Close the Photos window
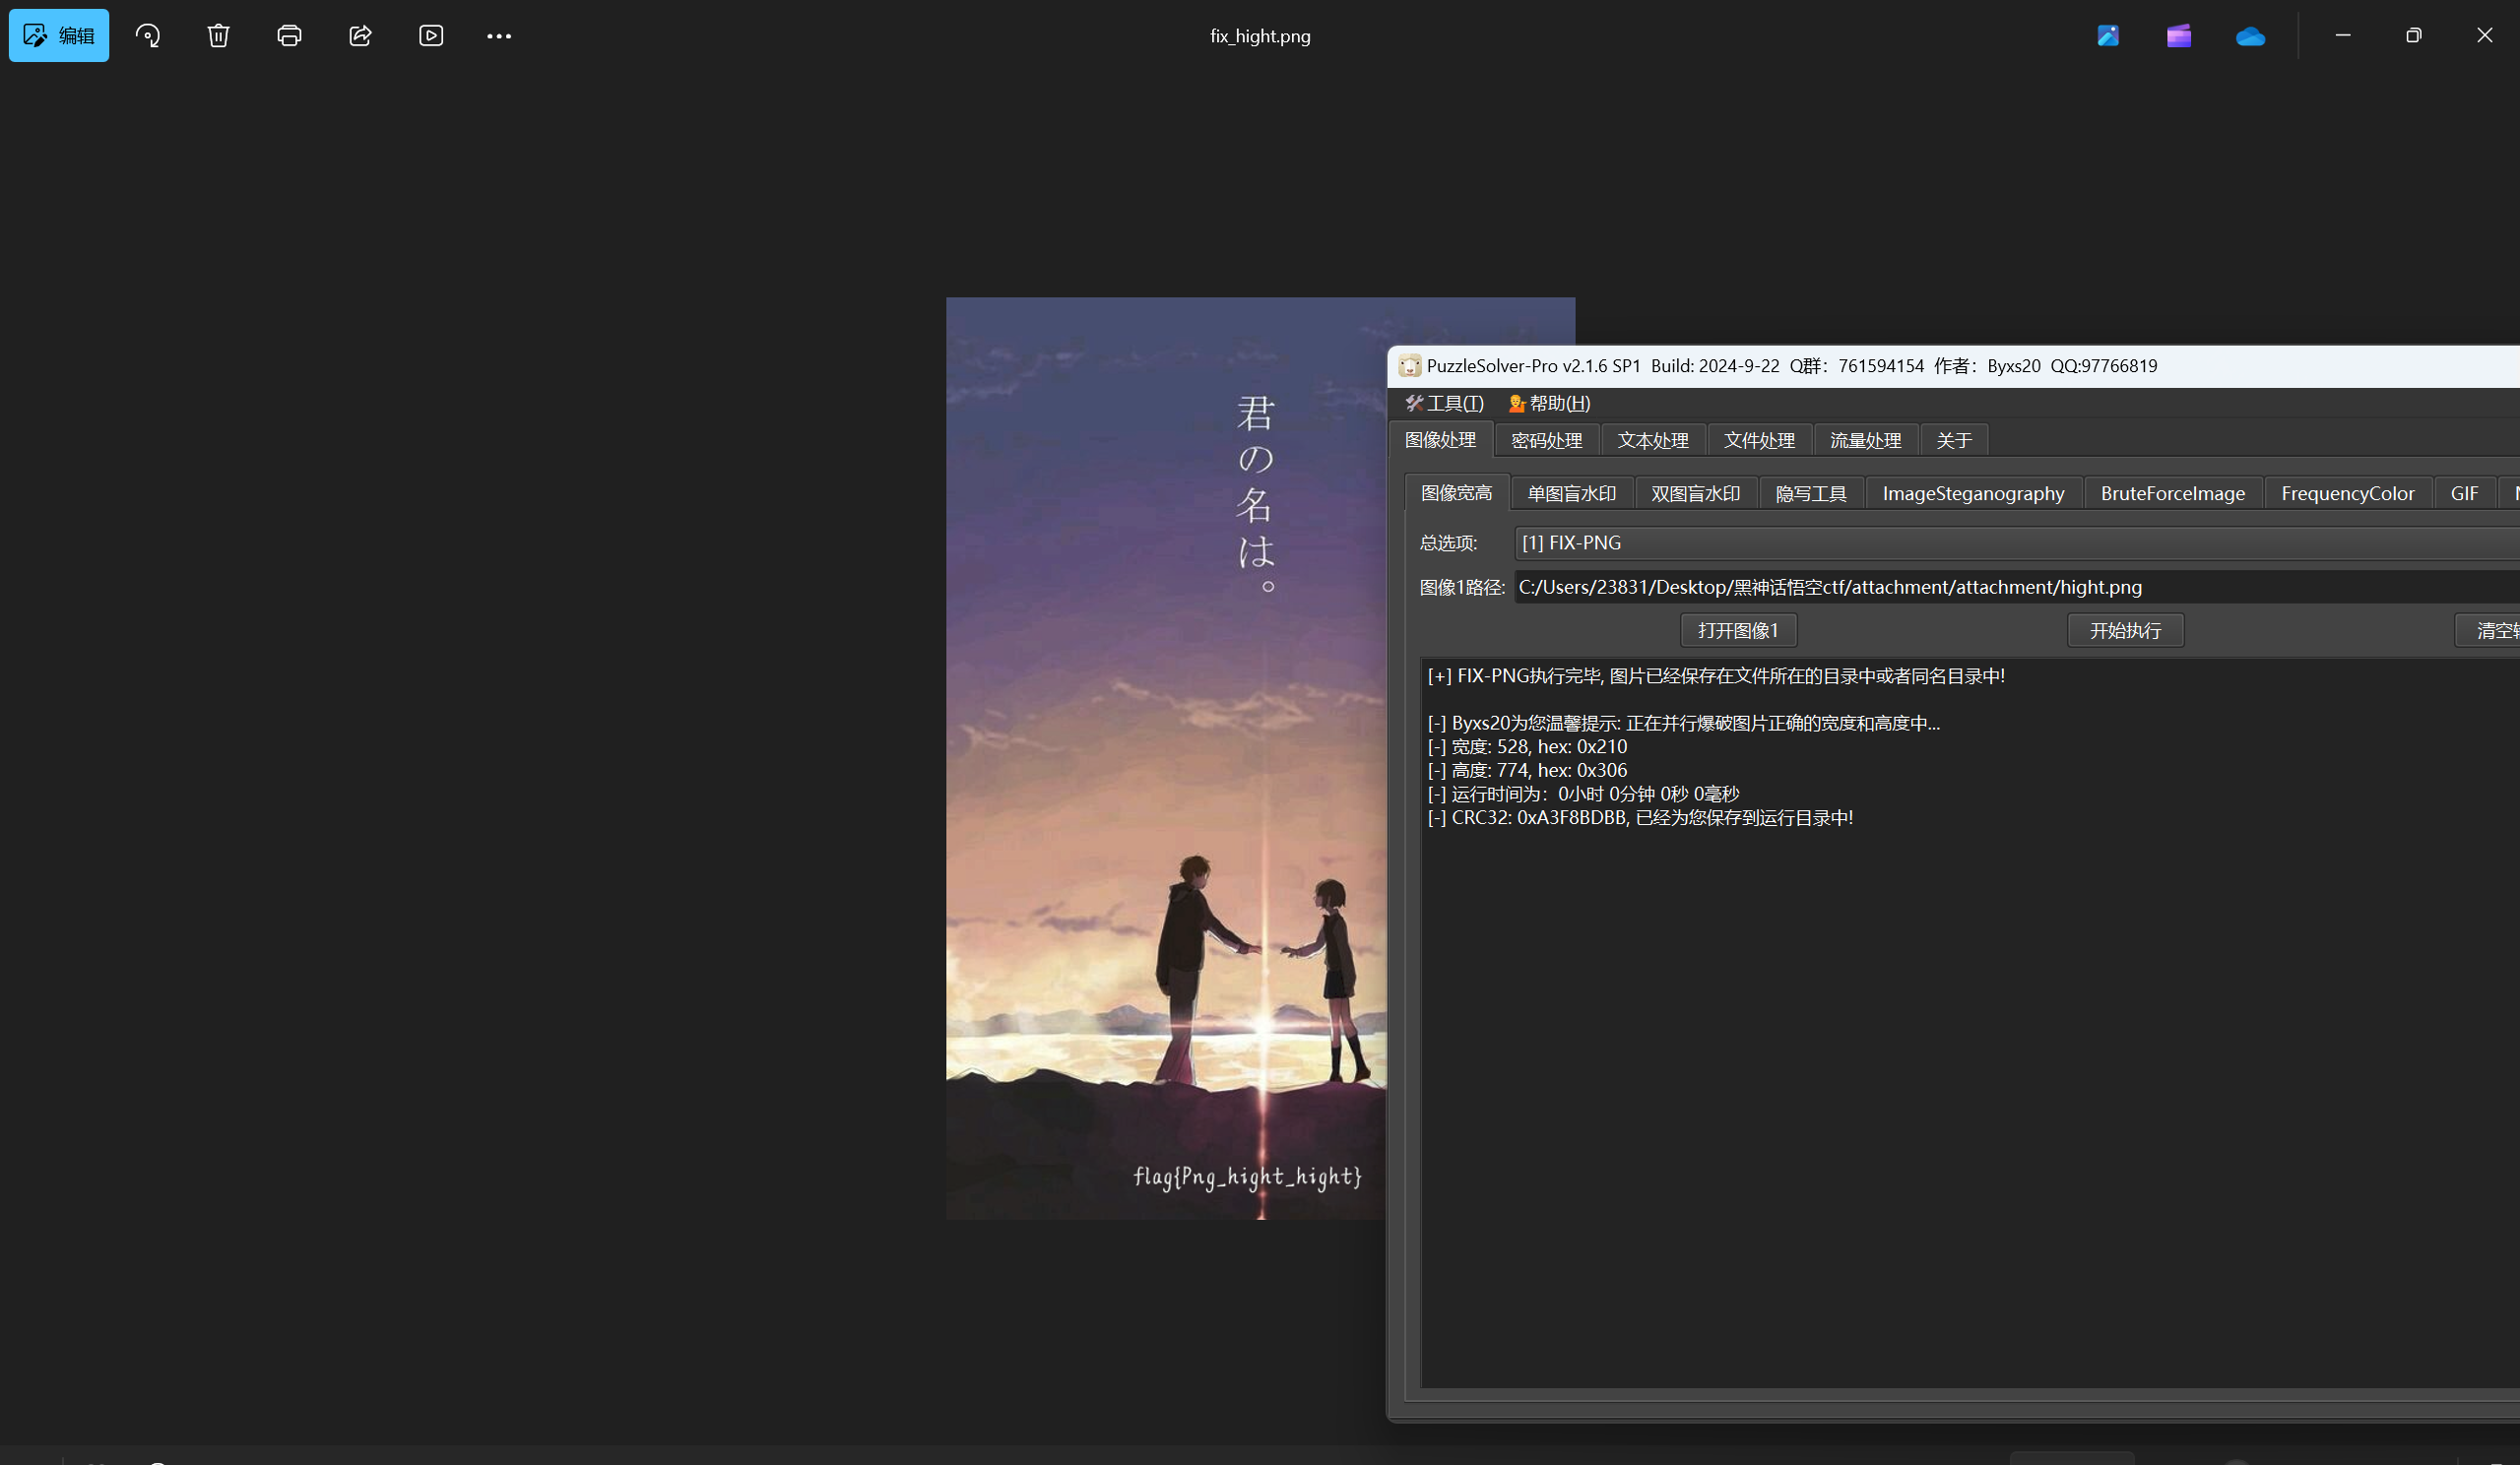The image size is (2520, 1465). click(2485, 35)
